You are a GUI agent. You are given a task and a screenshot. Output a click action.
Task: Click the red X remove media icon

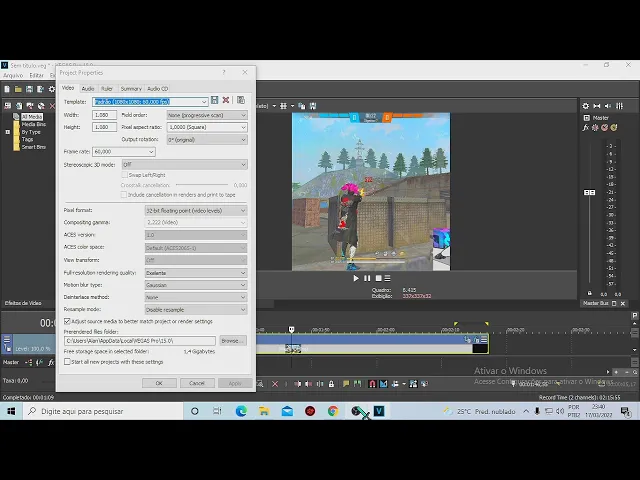tap(52, 106)
